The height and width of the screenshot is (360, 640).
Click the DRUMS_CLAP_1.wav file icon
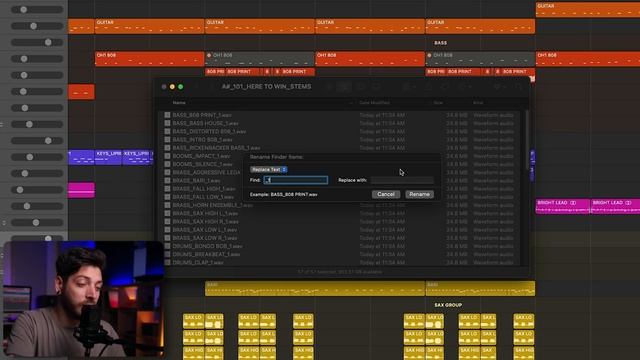(167, 262)
